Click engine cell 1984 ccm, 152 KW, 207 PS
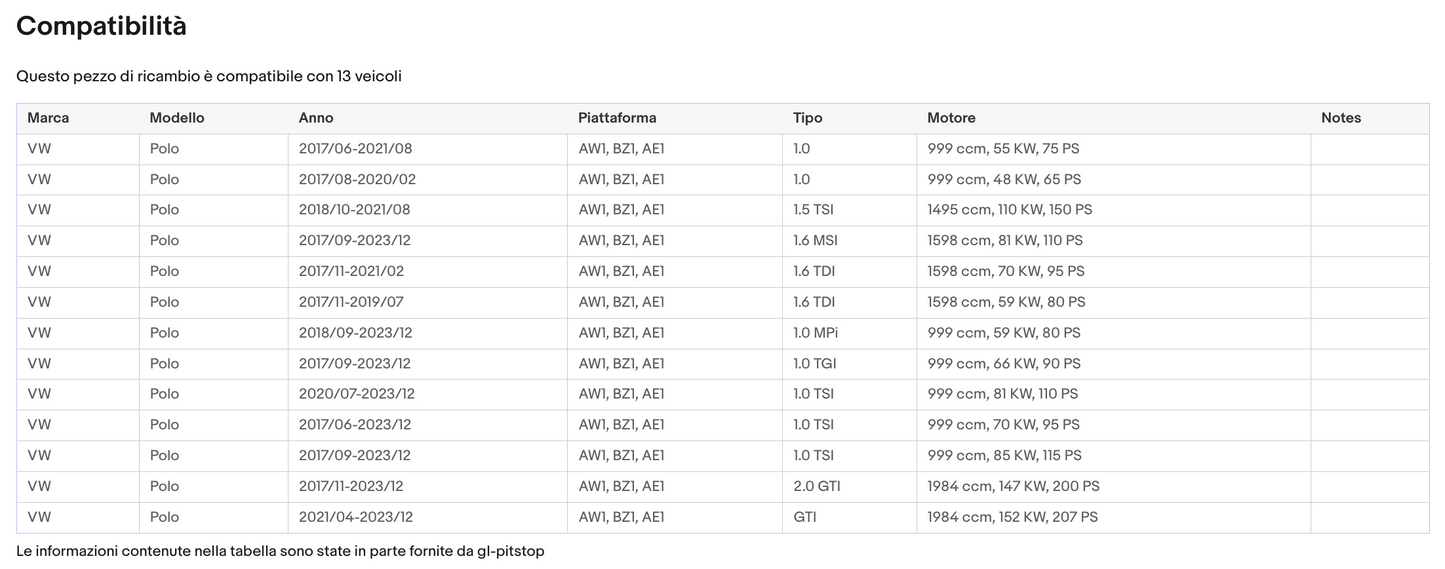1445x569 pixels. tap(1012, 517)
